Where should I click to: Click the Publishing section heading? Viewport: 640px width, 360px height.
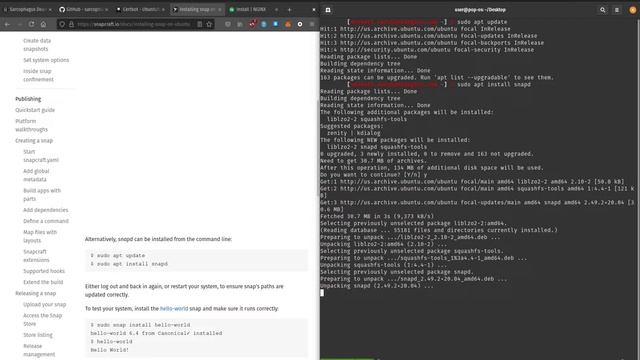coord(28,99)
